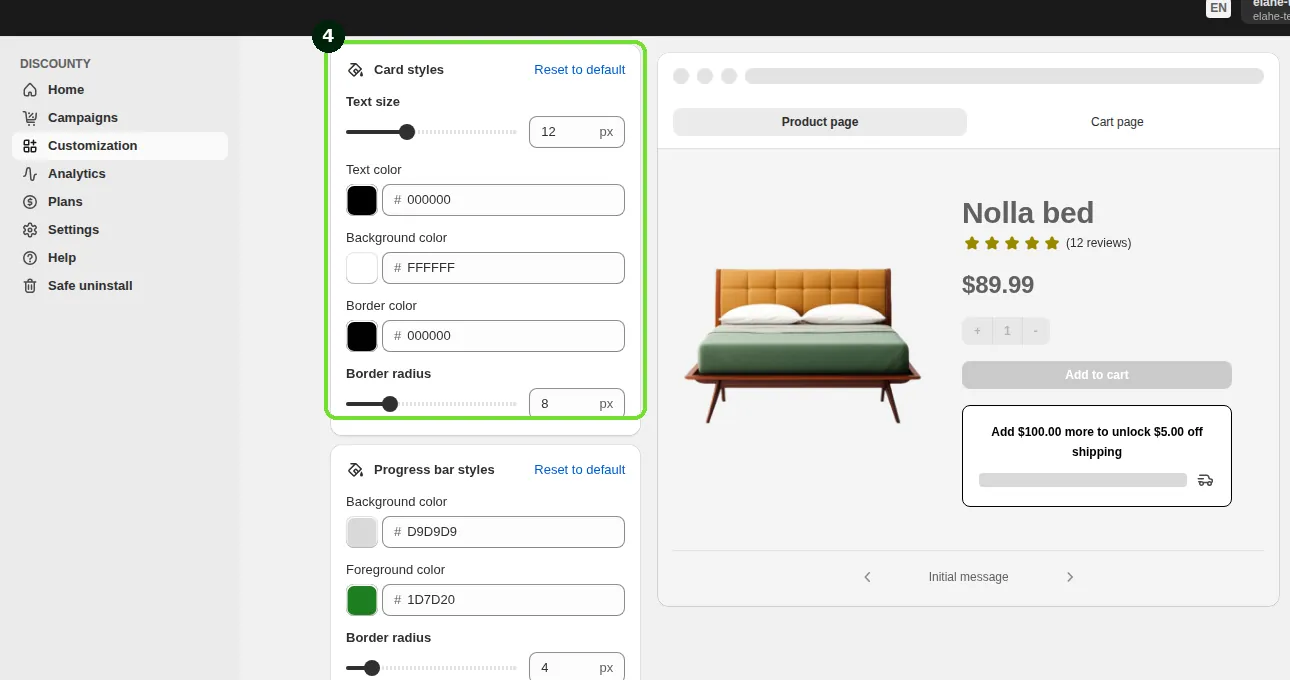
Task: Click the Settings gear icon
Action: (30, 230)
